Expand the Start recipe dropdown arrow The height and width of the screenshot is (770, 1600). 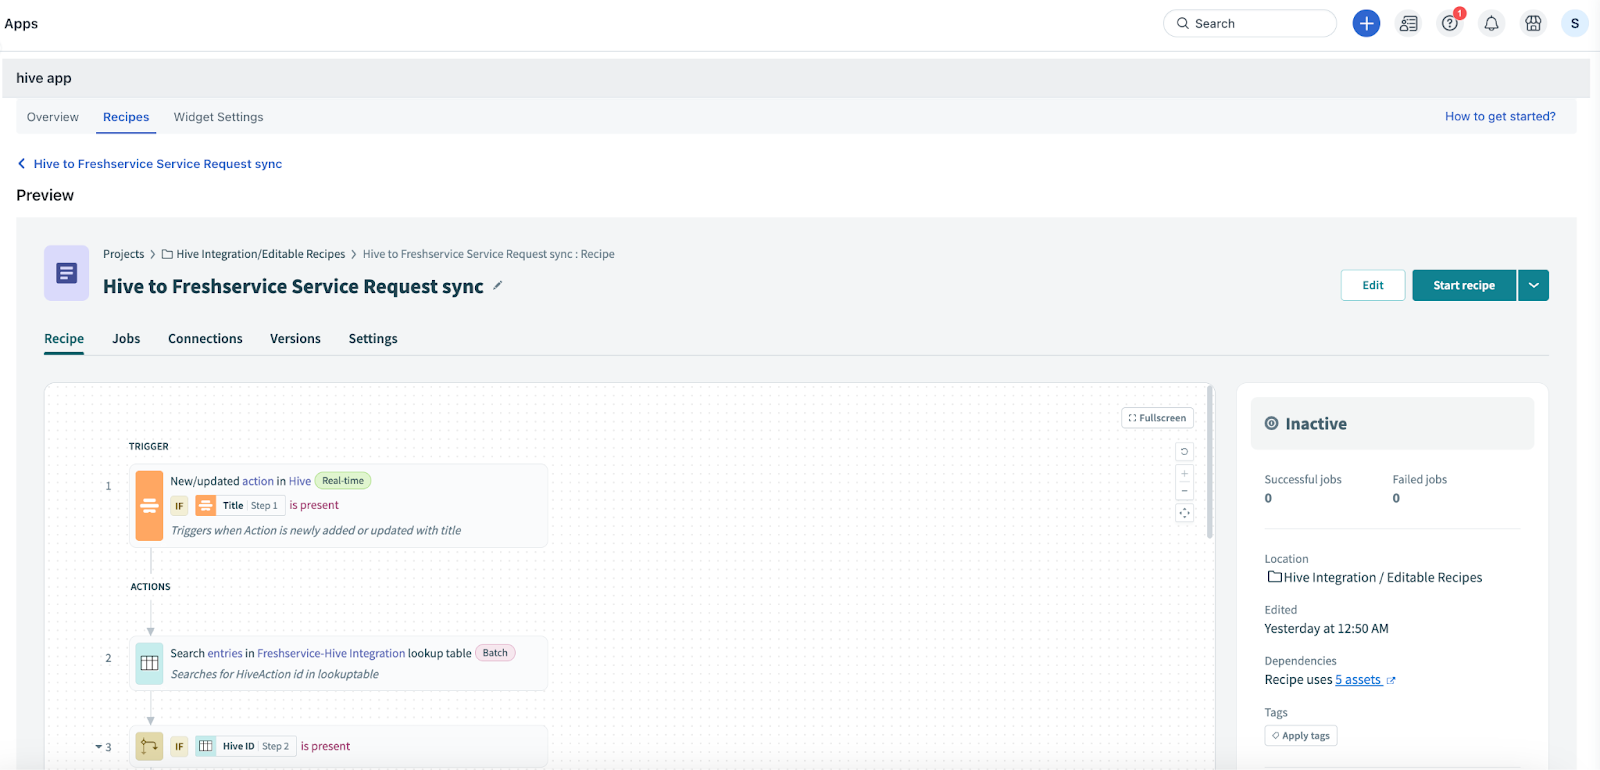tap(1533, 285)
